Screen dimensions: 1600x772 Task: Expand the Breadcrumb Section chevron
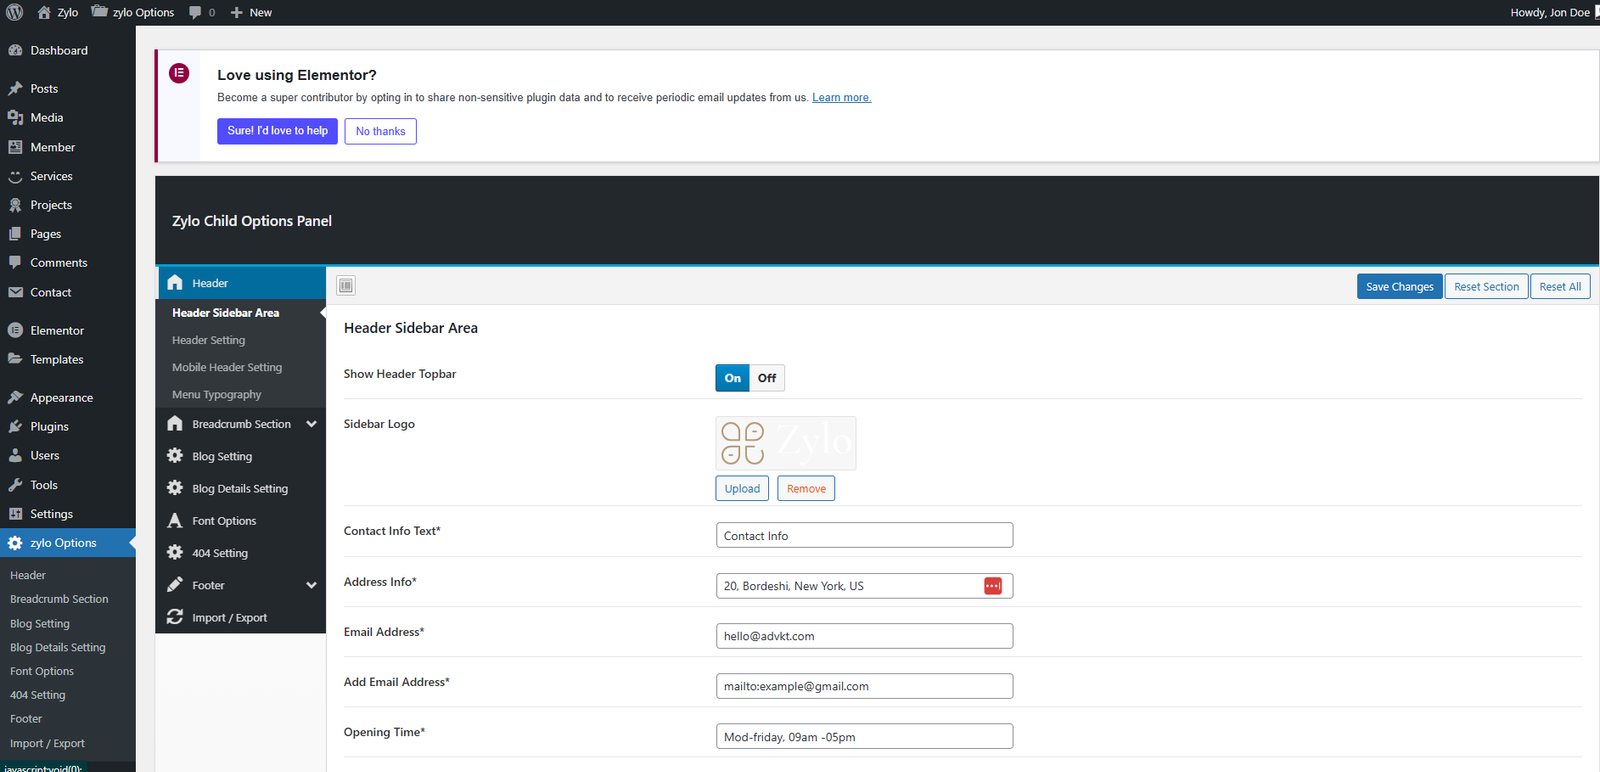pos(311,424)
